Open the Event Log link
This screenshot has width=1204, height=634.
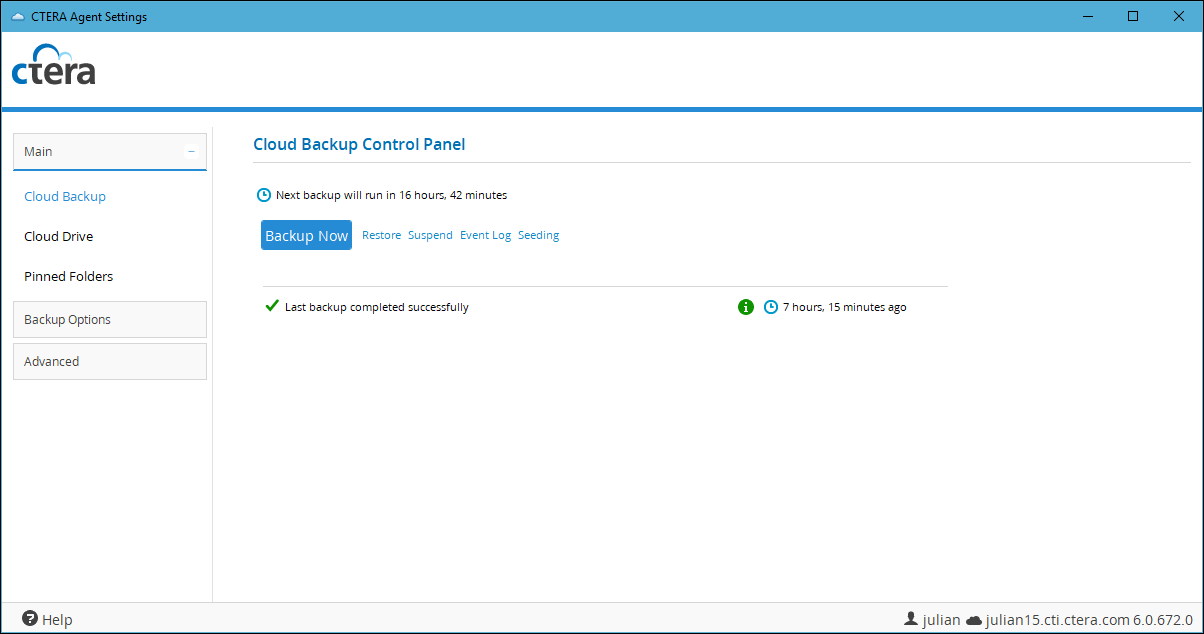pyautogui.click(x=485, y=235)
